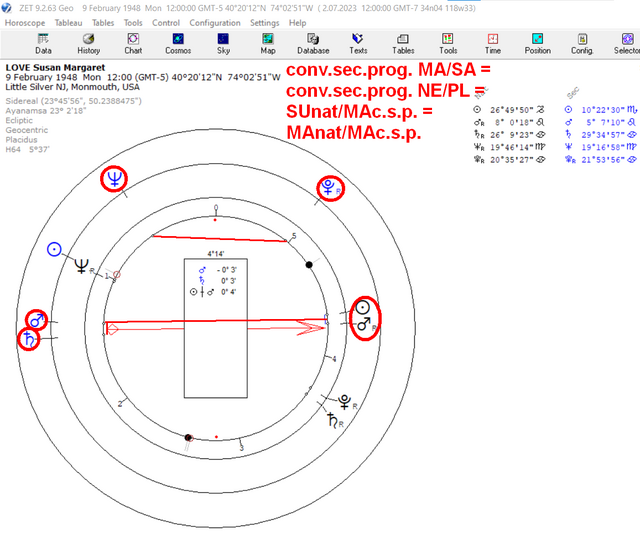Image resolution: width=640 pixels, height=553 pixels.
Task: Open the Tools toolbar icon
Action: pyautogui.click(x=448, y=44)
